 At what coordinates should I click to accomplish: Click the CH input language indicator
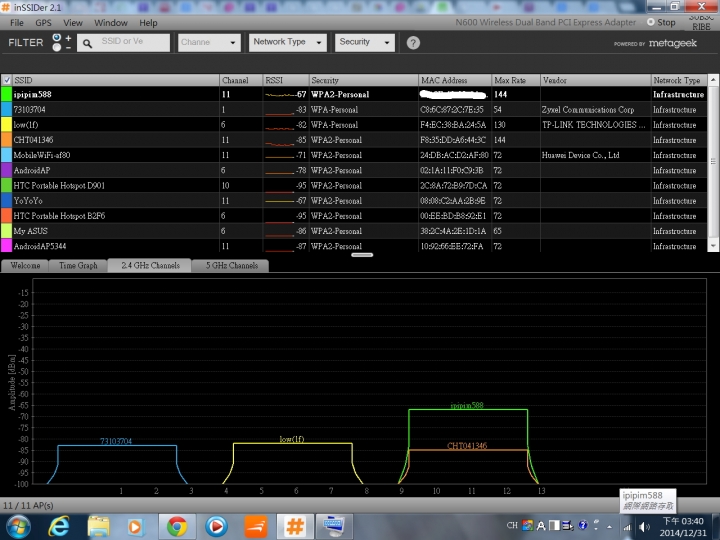512,525
